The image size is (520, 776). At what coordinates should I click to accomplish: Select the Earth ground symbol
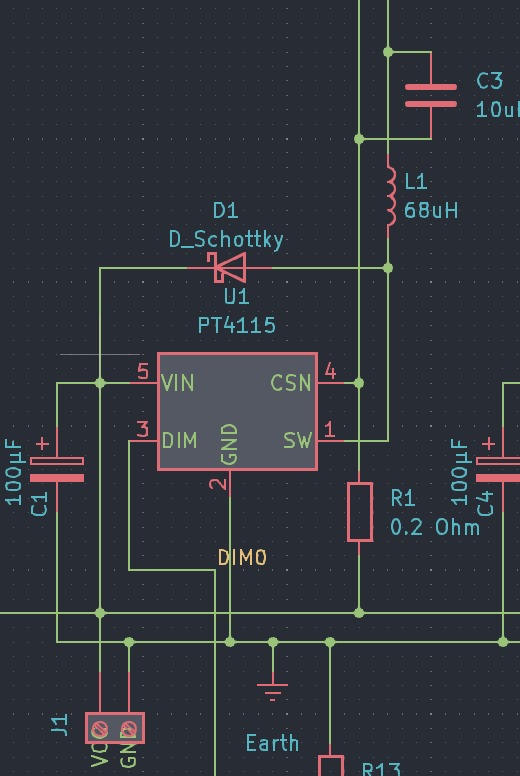273,692
